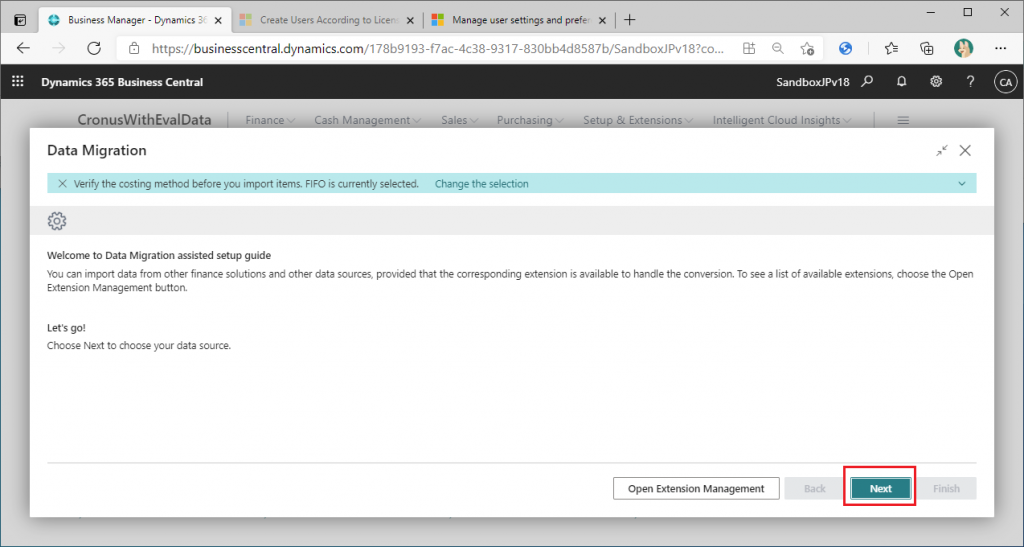Click the tab actions menu icon
This screenshot has height=547, width=1024.
pos(20,20)
